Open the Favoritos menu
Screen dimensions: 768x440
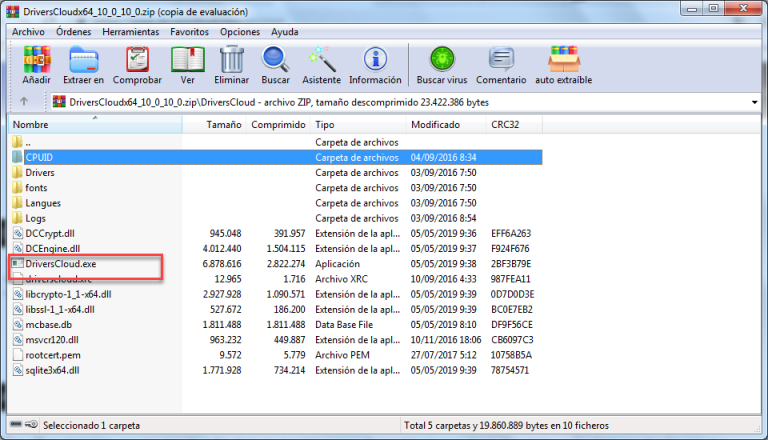pos(189,32)
